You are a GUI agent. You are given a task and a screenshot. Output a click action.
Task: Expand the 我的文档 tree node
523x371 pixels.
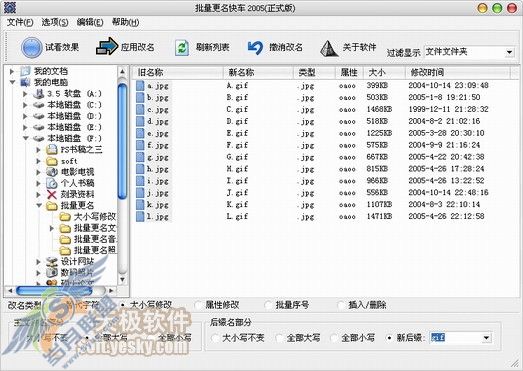(12, 71)
